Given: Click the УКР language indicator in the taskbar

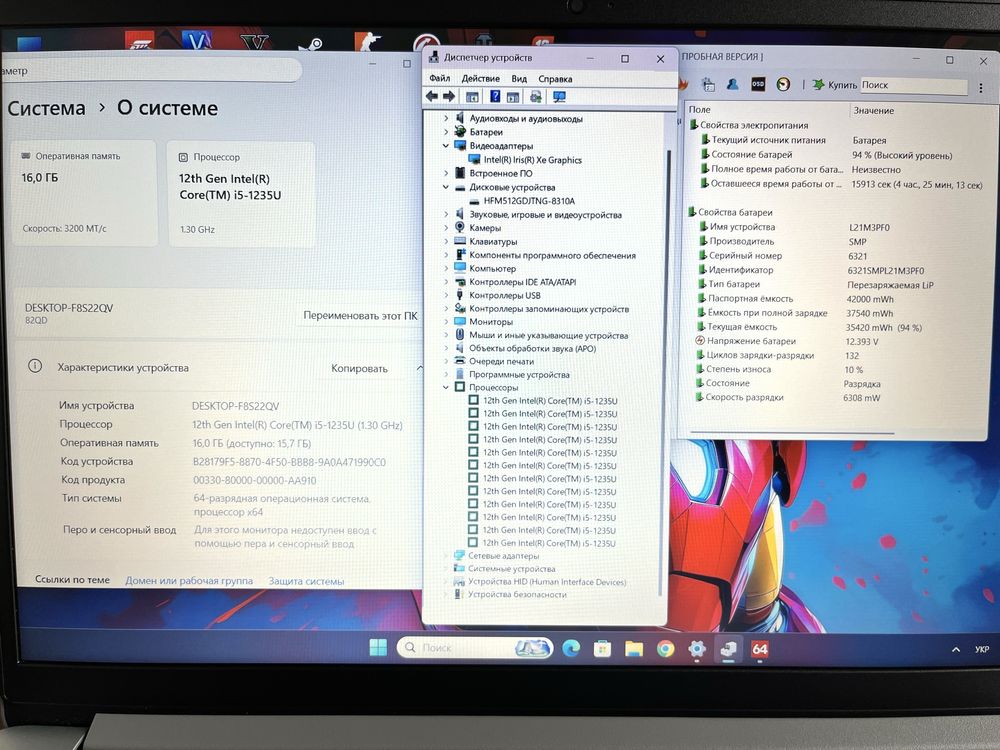Looking at the screenshot, I should (x=982, y=649).
